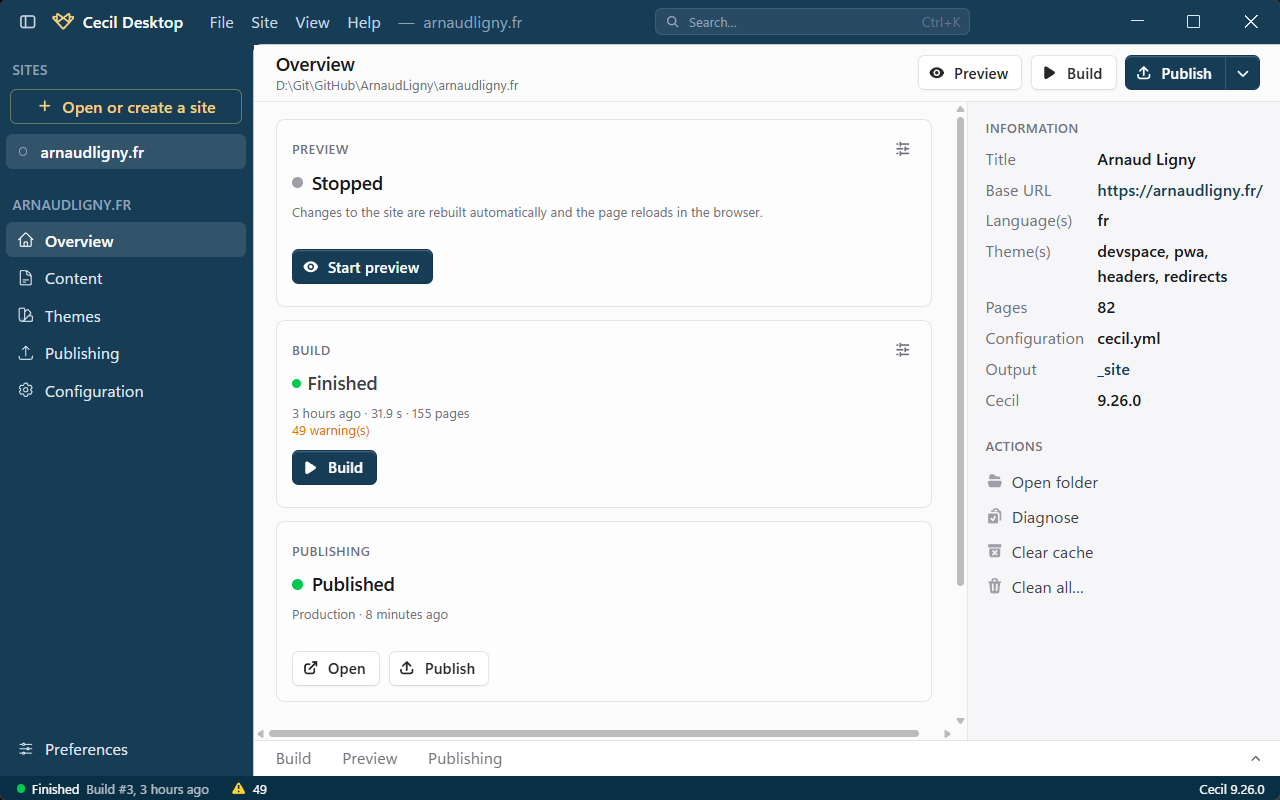Image resolution: width=1280 pixels, height=800 pixels.
Task: Go to Content section
Action: coord(126,278)
